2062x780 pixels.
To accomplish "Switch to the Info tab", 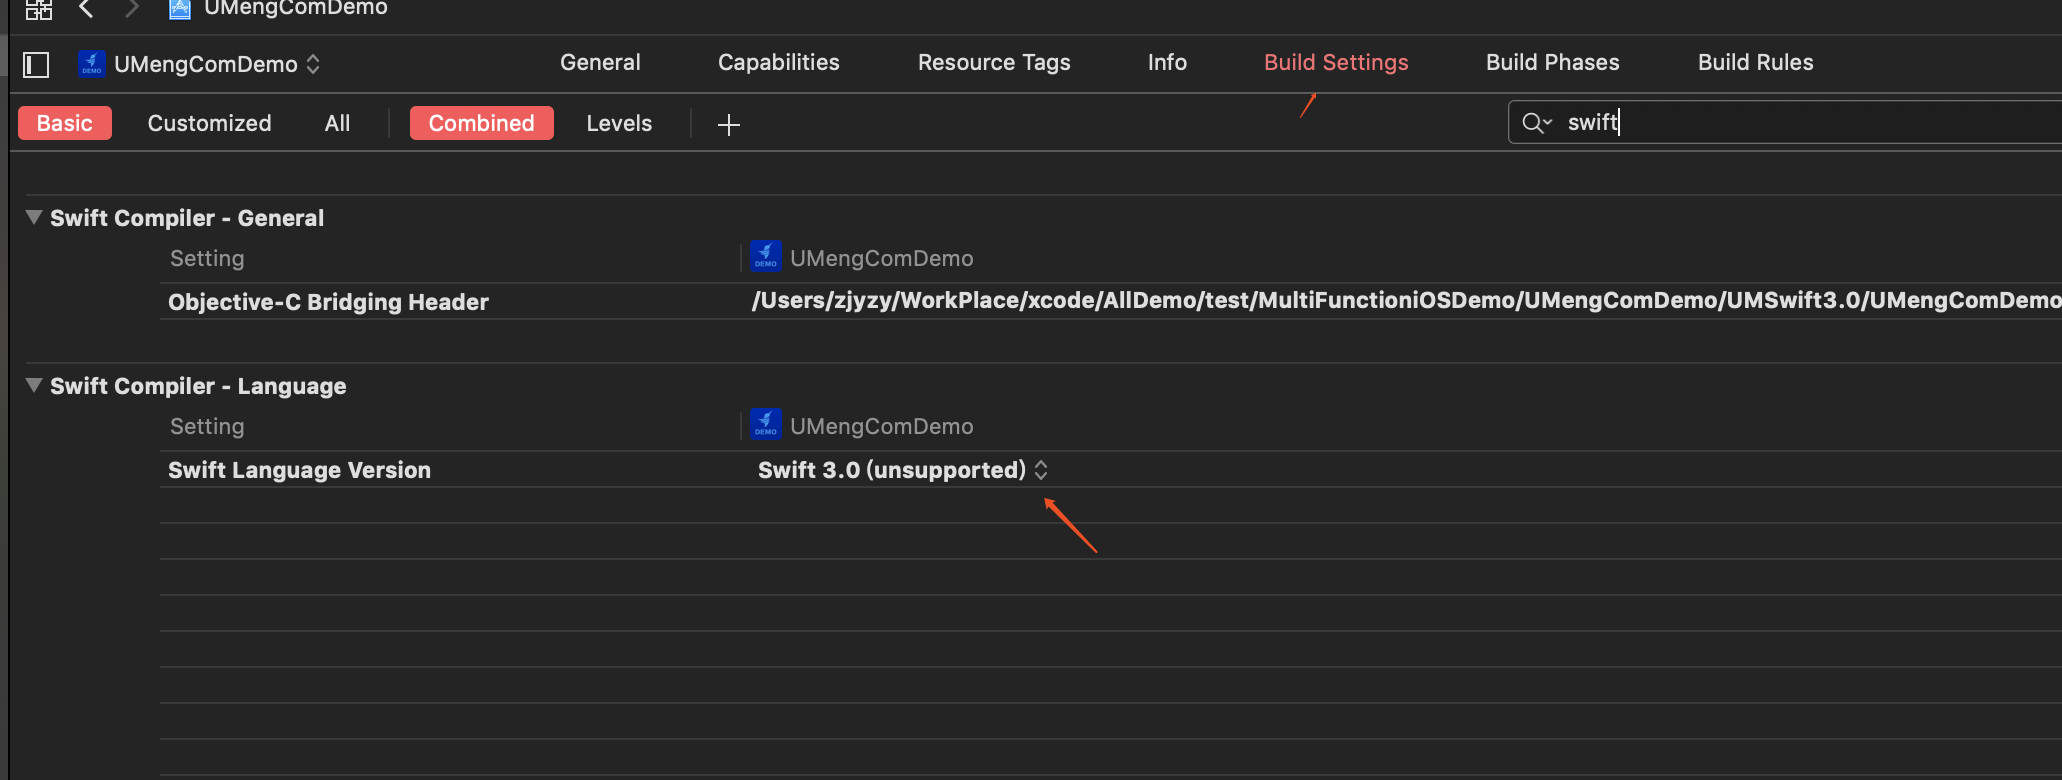I will tap(1167, 62).
